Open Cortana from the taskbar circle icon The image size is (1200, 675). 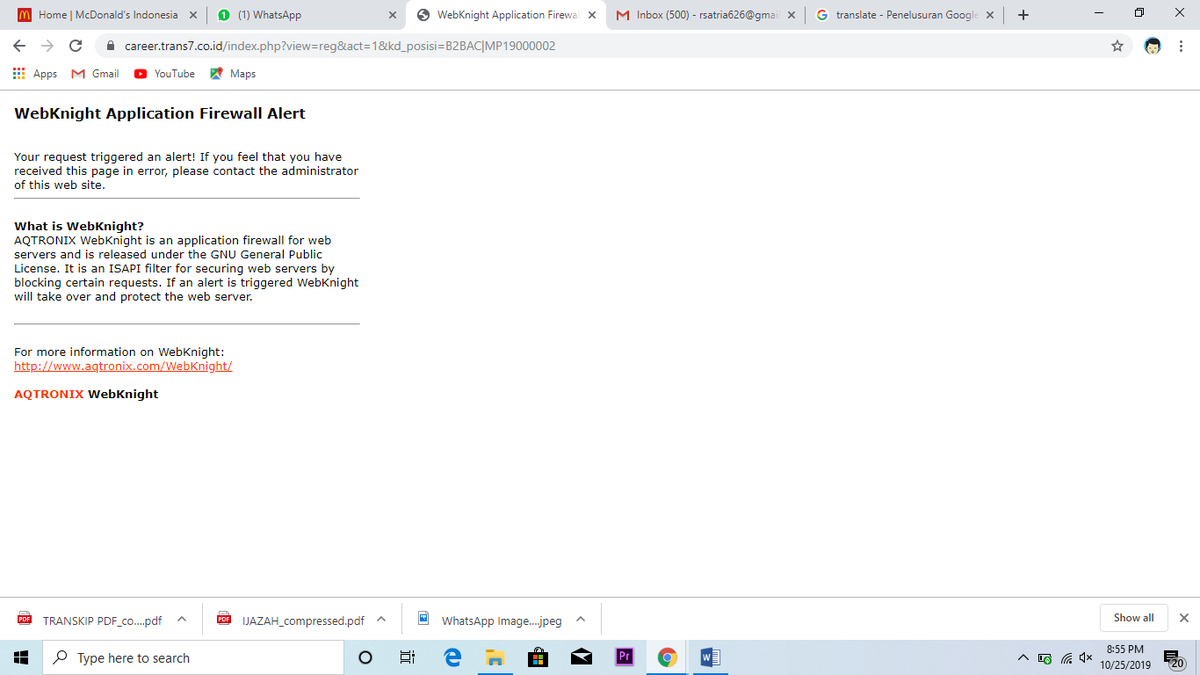click(x=365, y=658)
